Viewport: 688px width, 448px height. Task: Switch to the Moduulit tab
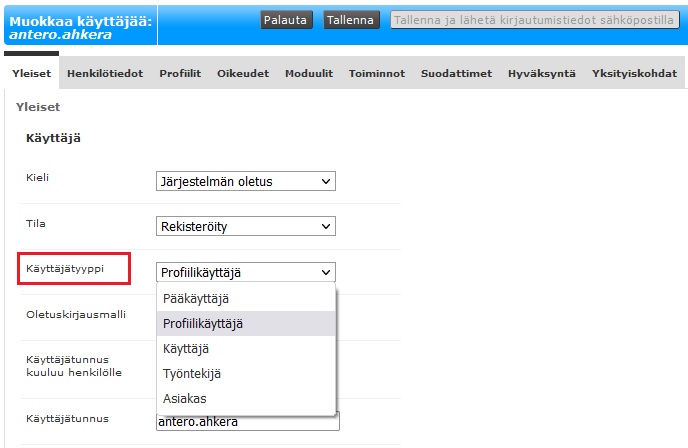(x=309, y=73)
